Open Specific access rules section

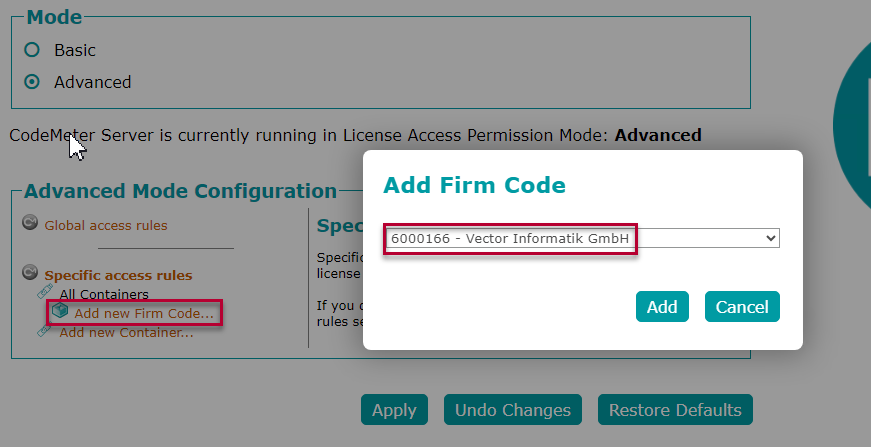coord(118,275)
